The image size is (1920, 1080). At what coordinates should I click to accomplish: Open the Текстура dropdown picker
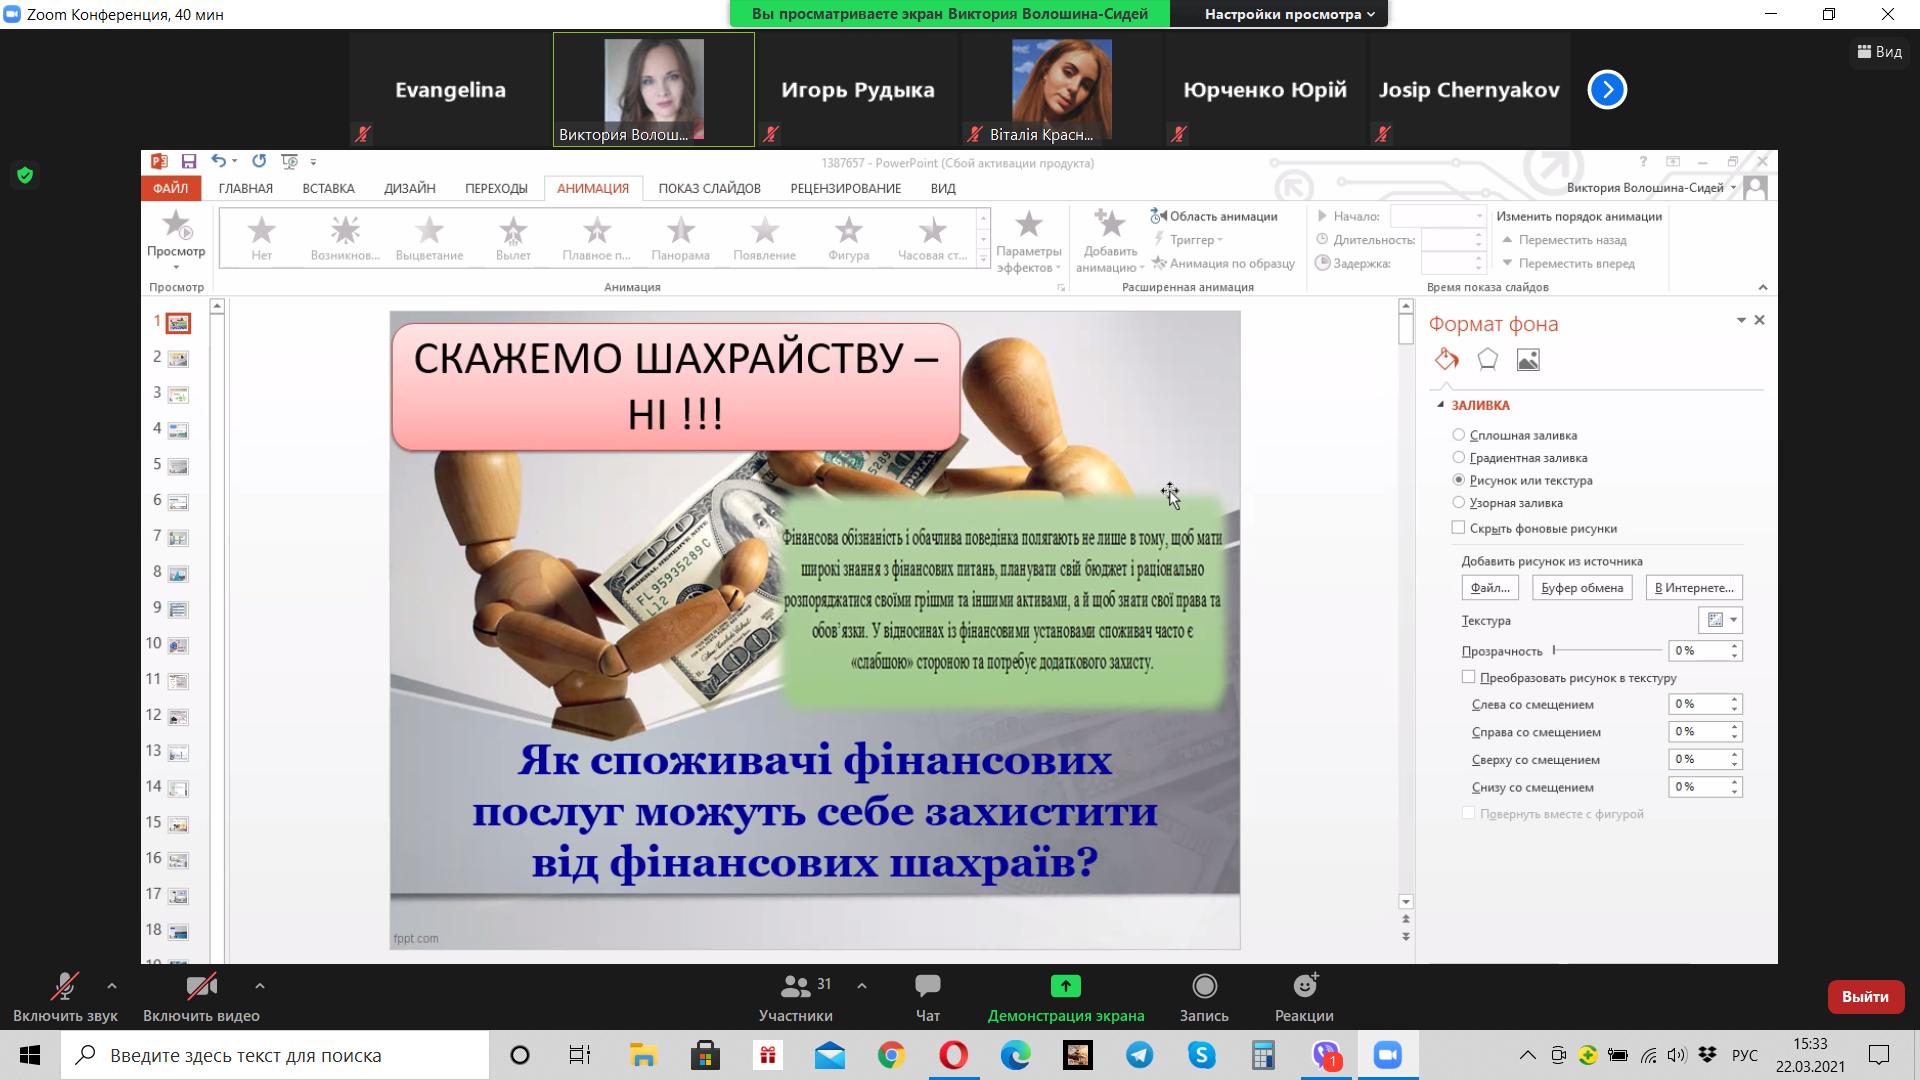(1720, 620)
